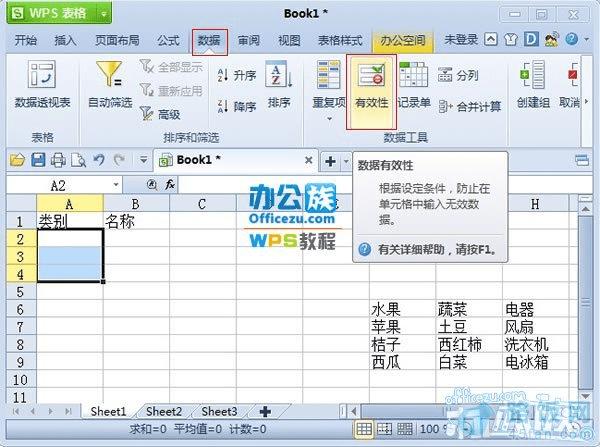Screen dimensions: 600x447
Task: Open the 数据透视表 pivot table tool
Action: 42,85
